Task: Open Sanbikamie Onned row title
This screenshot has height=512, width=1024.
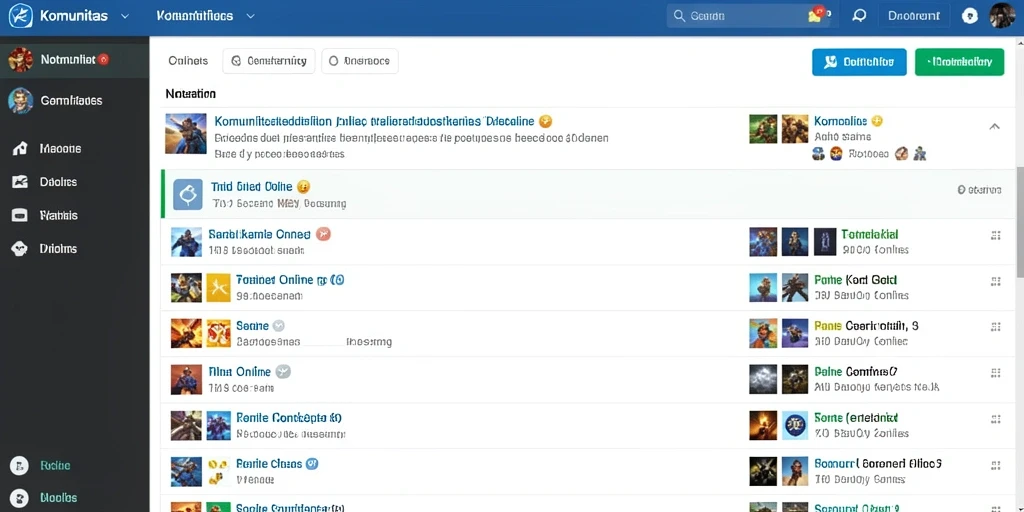Action: click(259, 234)
